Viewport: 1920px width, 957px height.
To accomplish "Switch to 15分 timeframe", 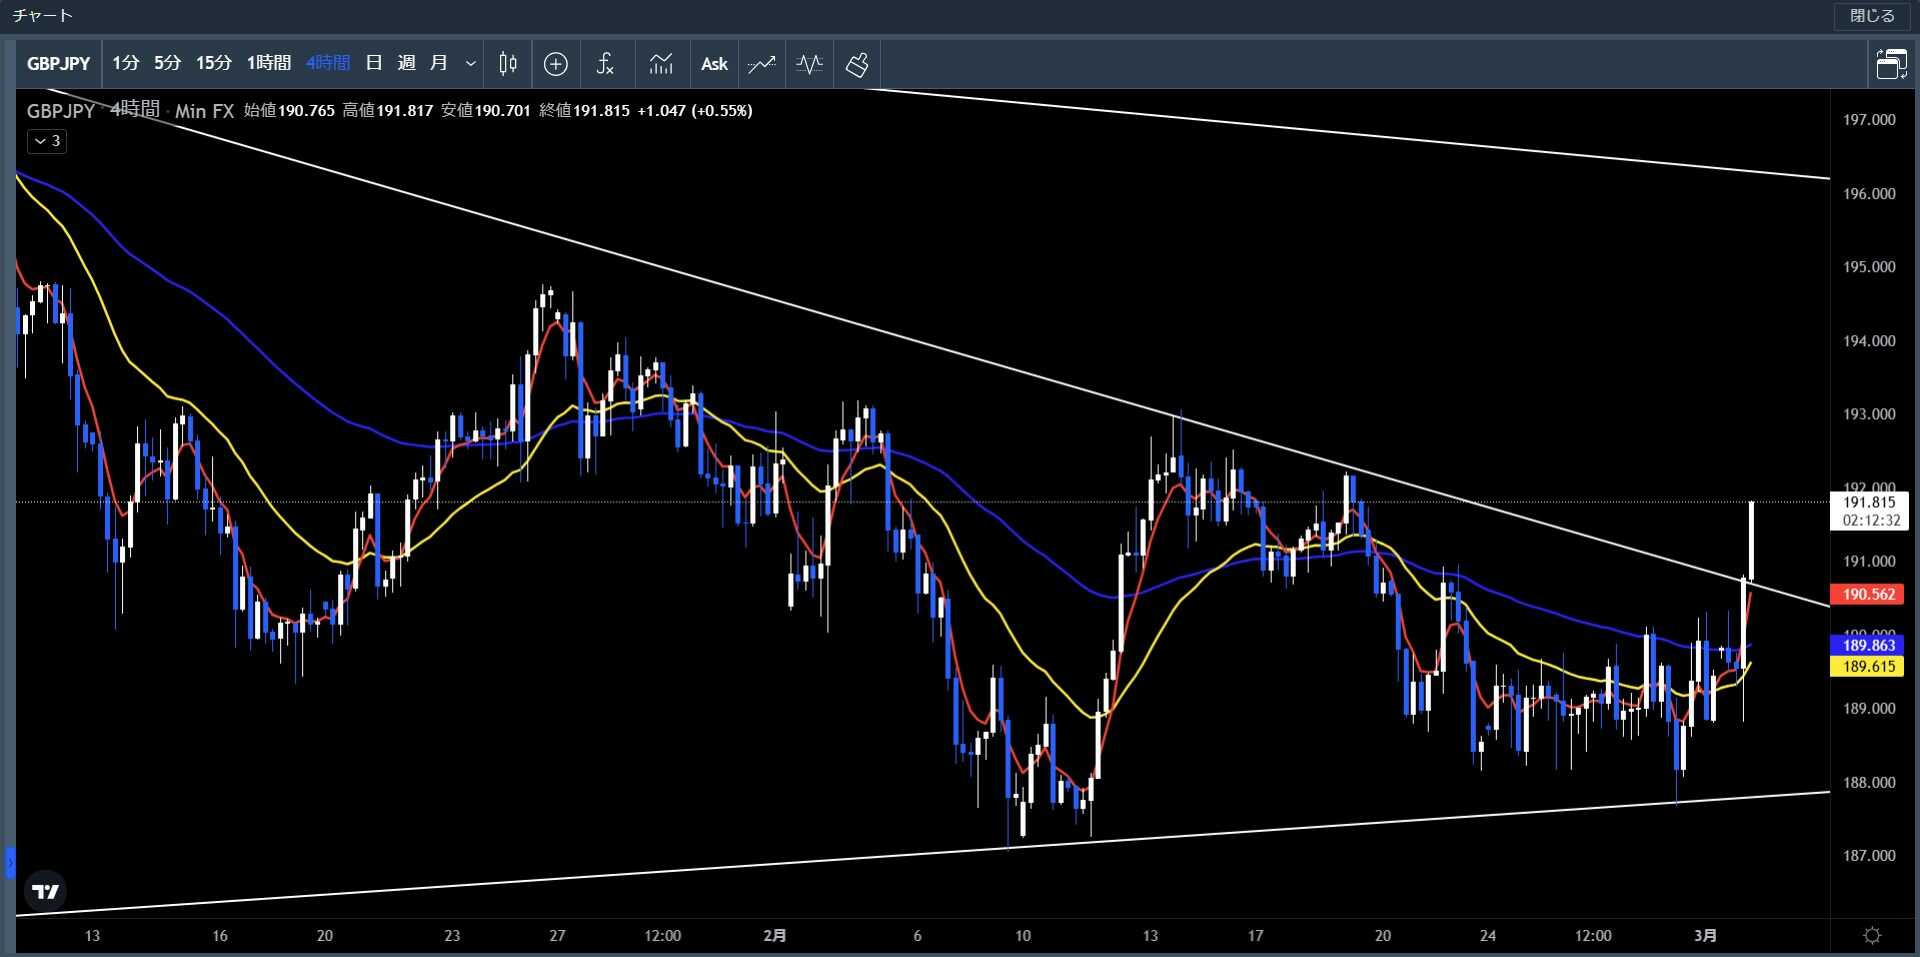I will pos(213,63).
